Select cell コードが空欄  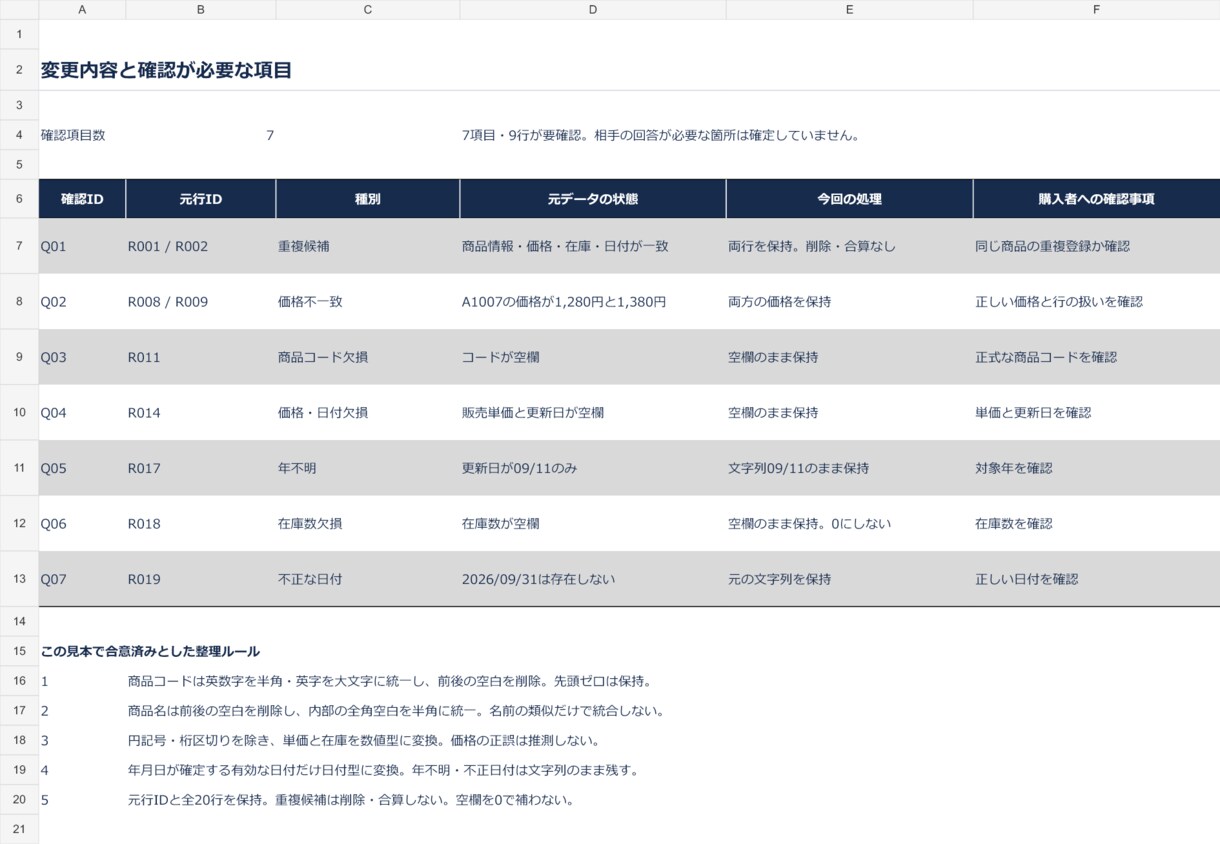pos(593,357)
